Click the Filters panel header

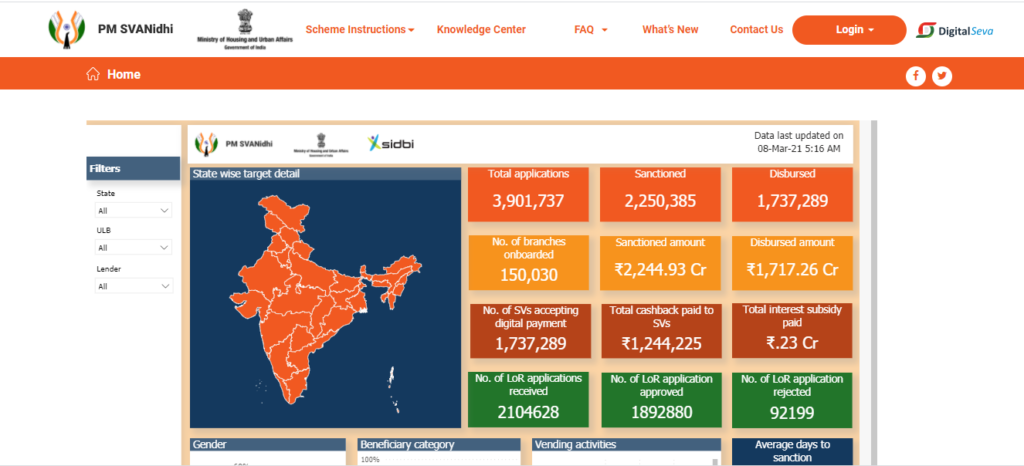pyautogui.click(x=133, y=168)
